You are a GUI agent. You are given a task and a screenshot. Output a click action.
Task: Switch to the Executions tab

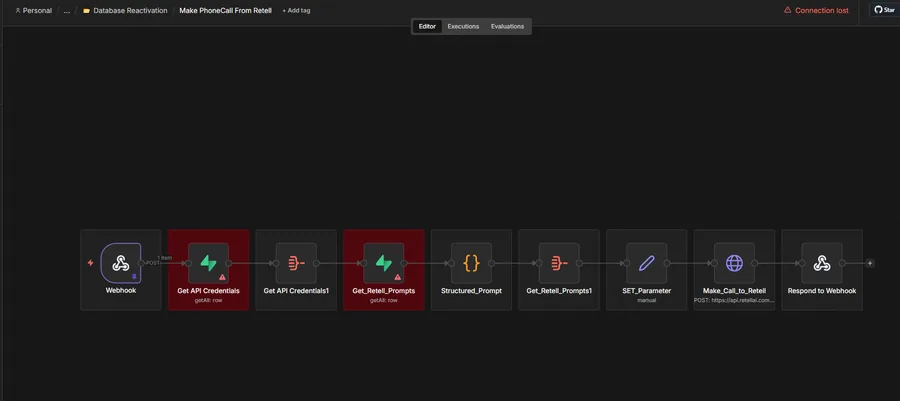click(463, 26)
